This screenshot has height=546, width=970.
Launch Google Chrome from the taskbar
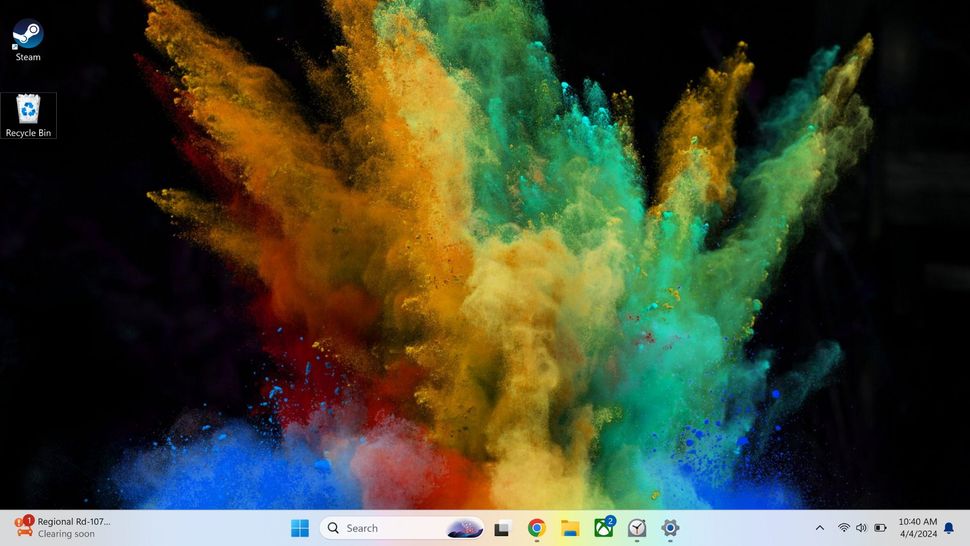click(536, 528)
